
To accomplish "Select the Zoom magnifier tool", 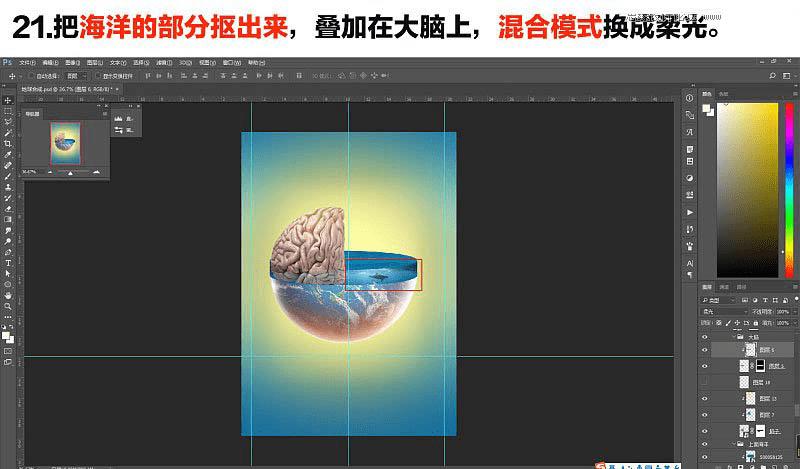I will (x=8, y=306).
